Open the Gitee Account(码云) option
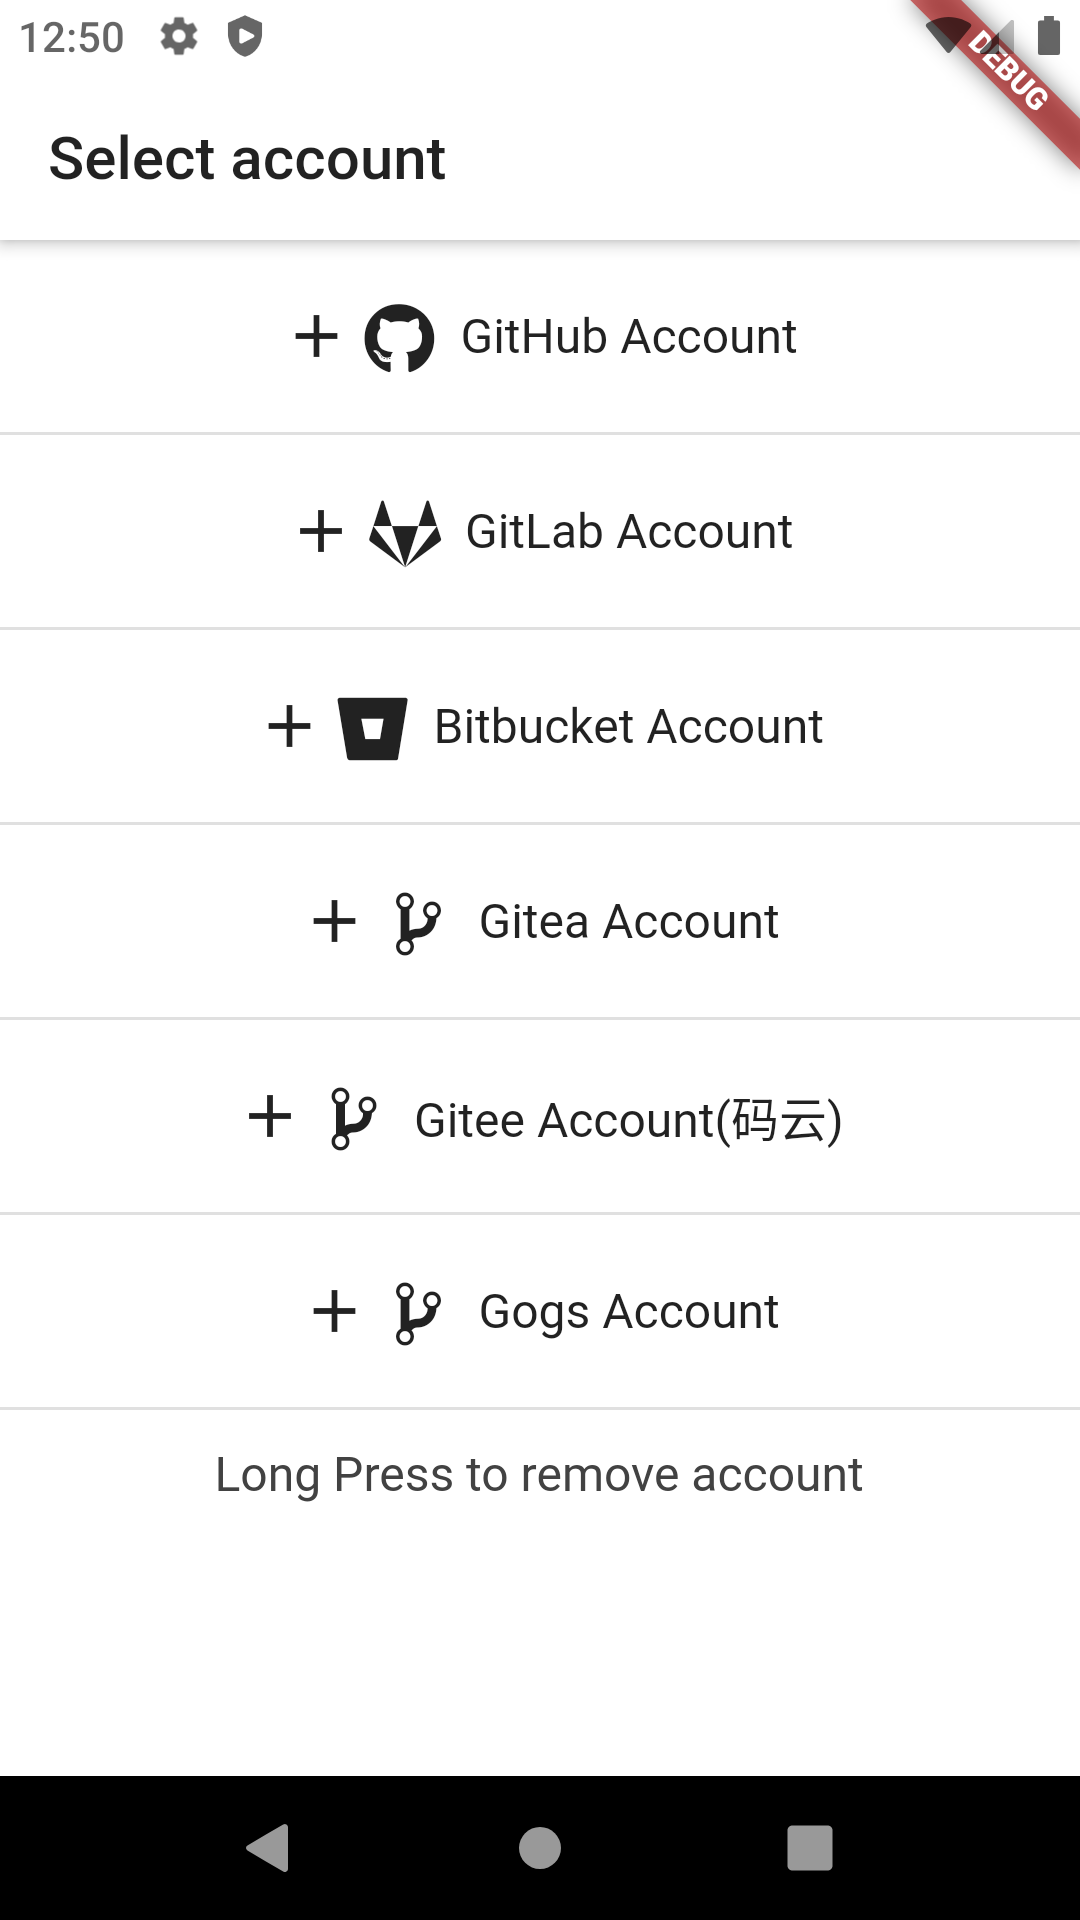Viewport: 1080px width, 1920px height. [628, 1120]
